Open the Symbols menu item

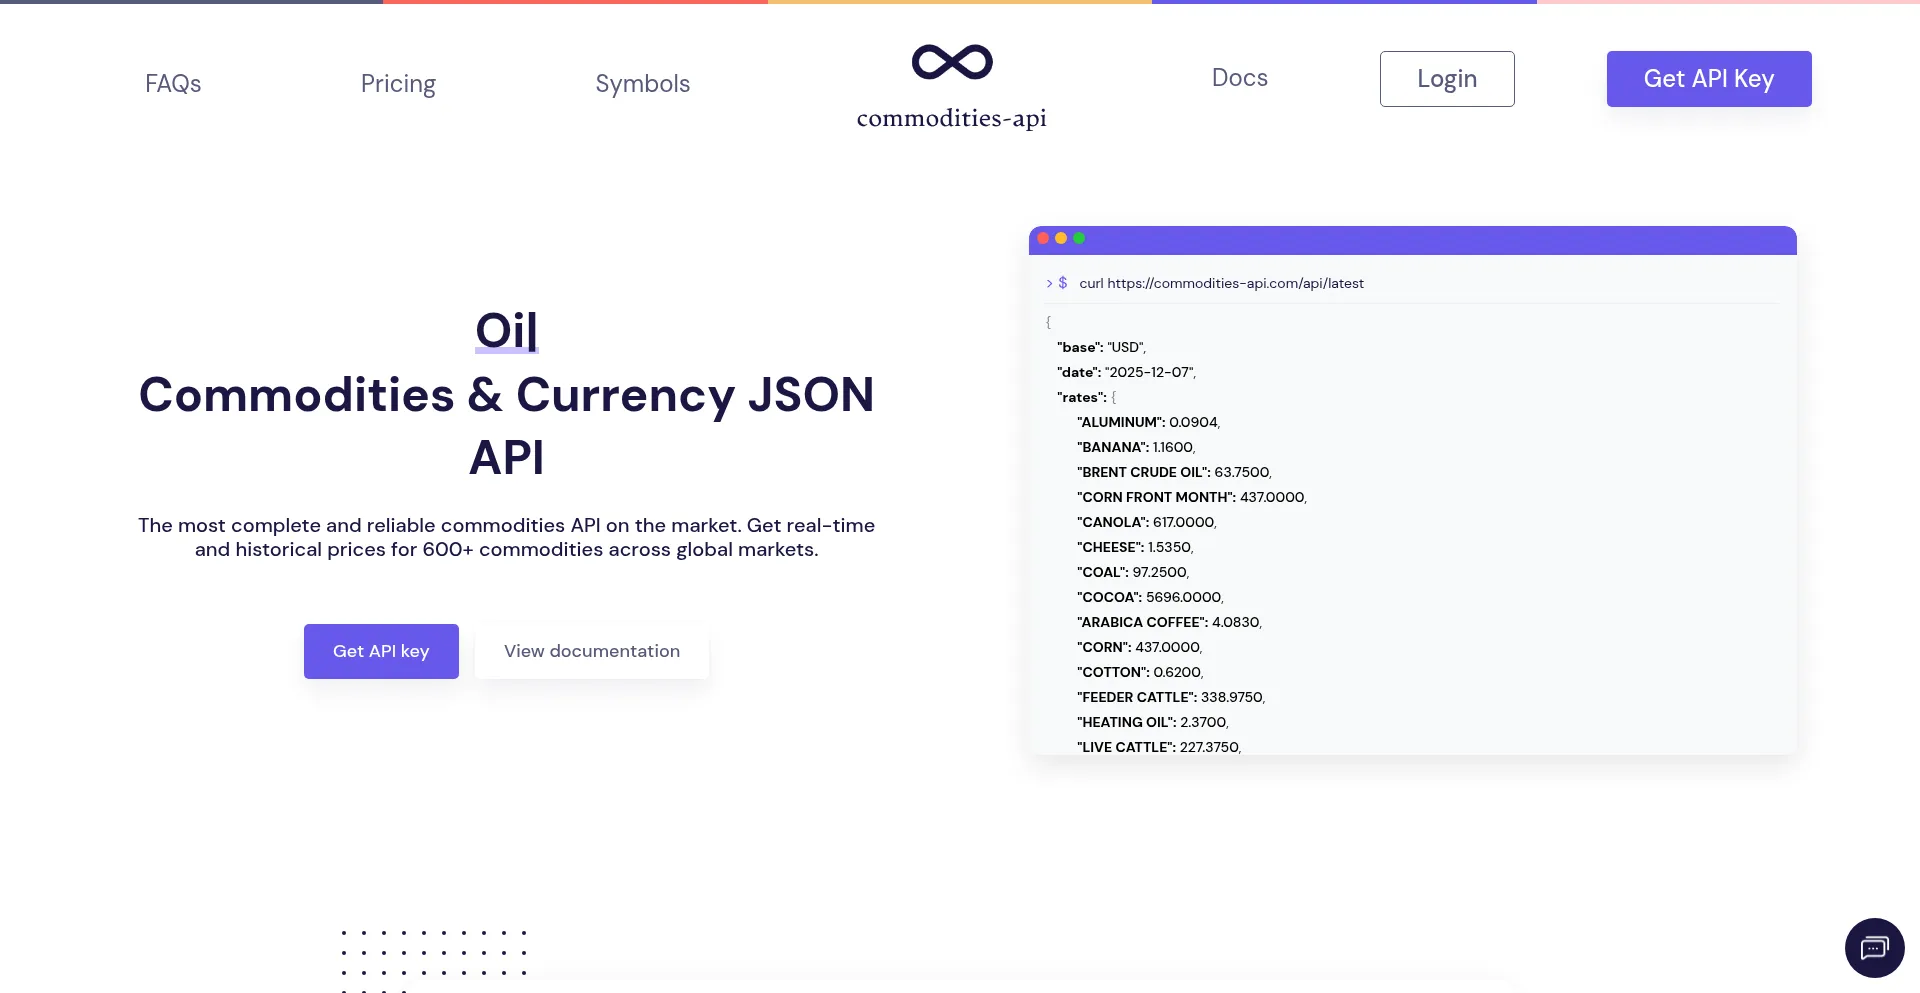pyautogui.click(x=642, y=84)
